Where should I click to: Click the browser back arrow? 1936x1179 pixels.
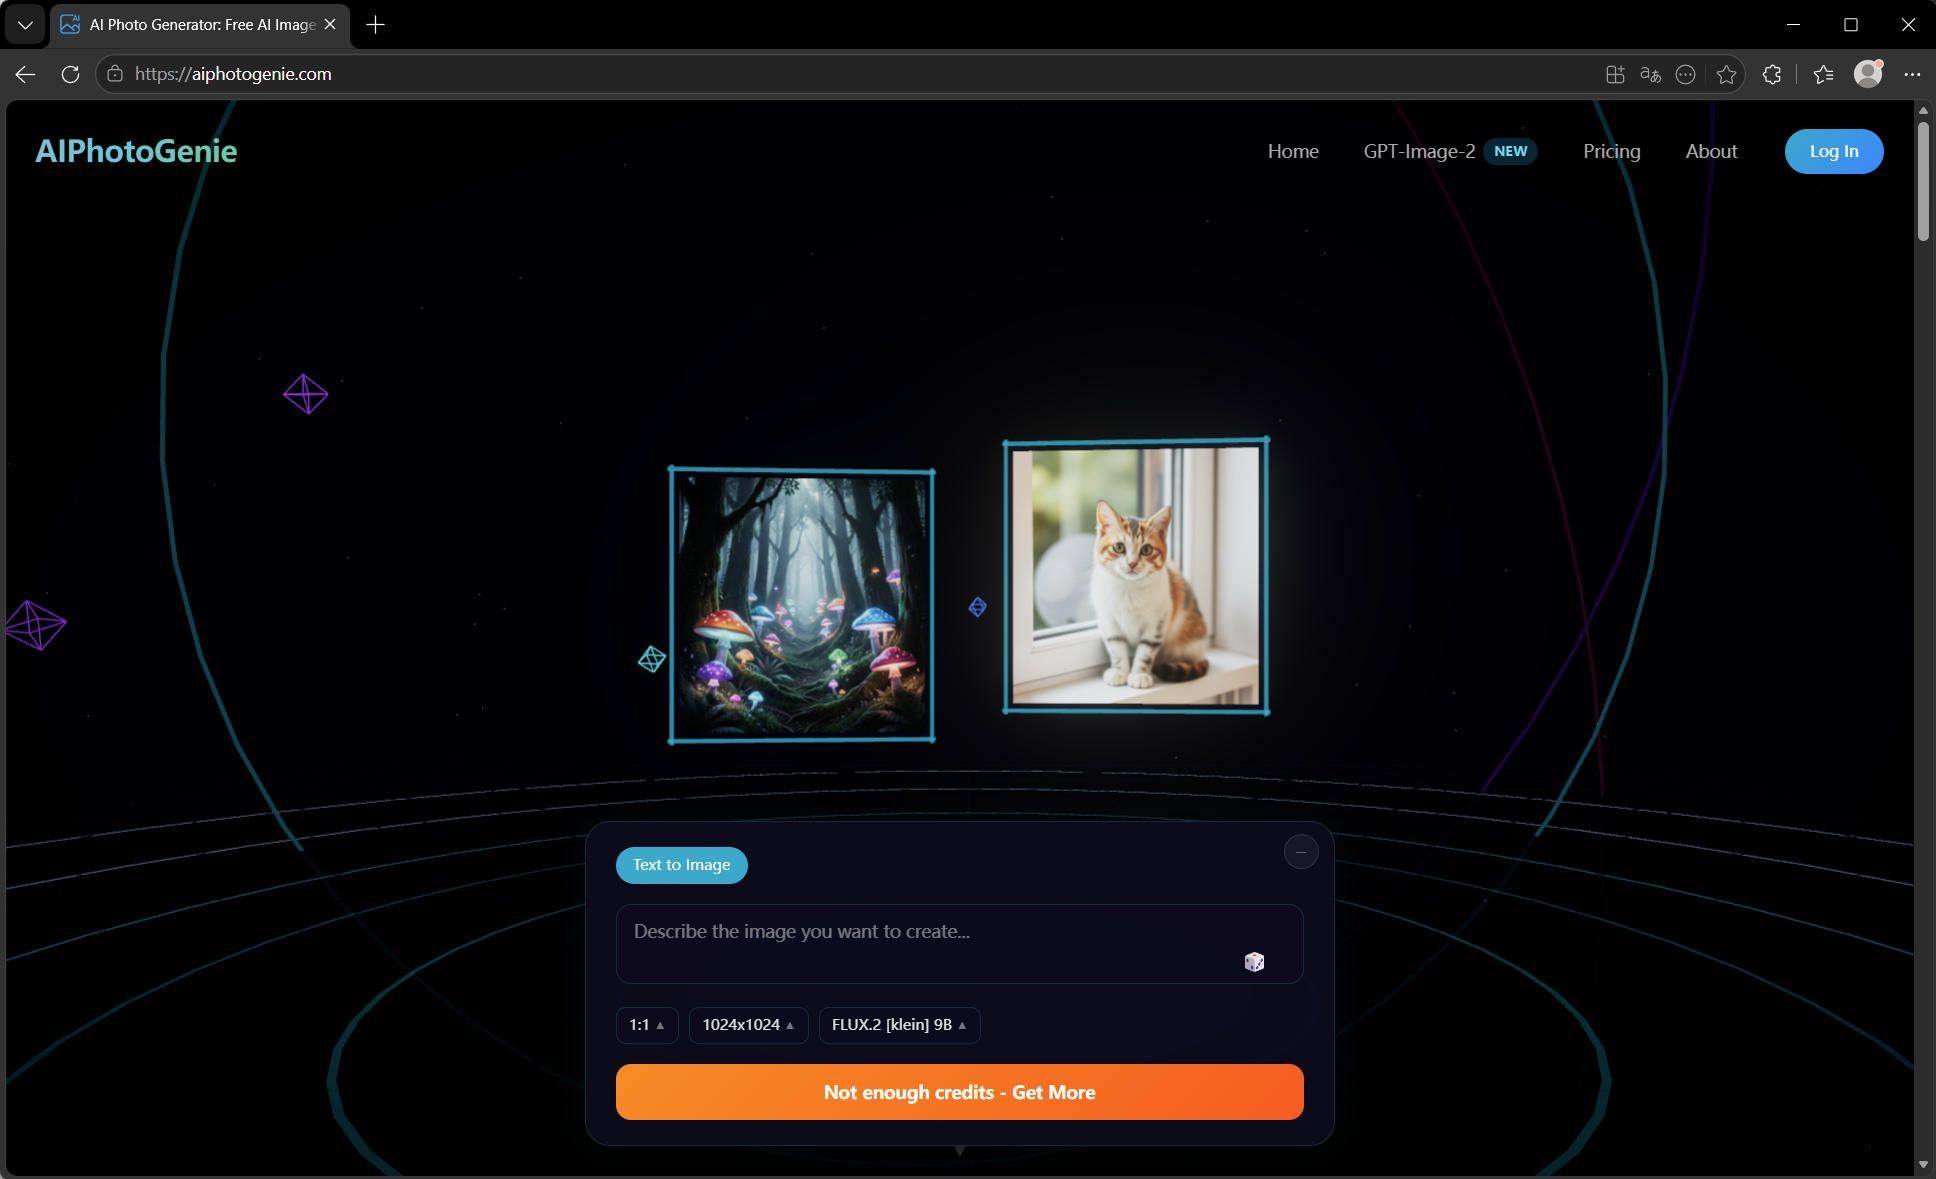pyautogui.click(x=25, y=74)
